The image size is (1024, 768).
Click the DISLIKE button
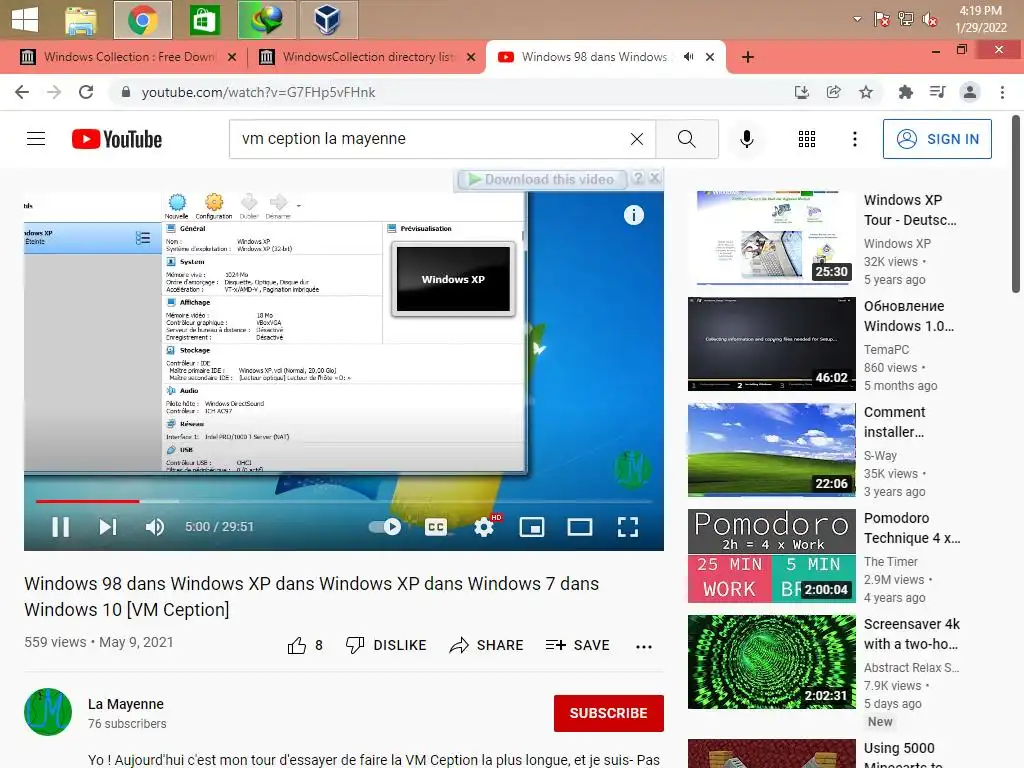(x=386, y=645)
